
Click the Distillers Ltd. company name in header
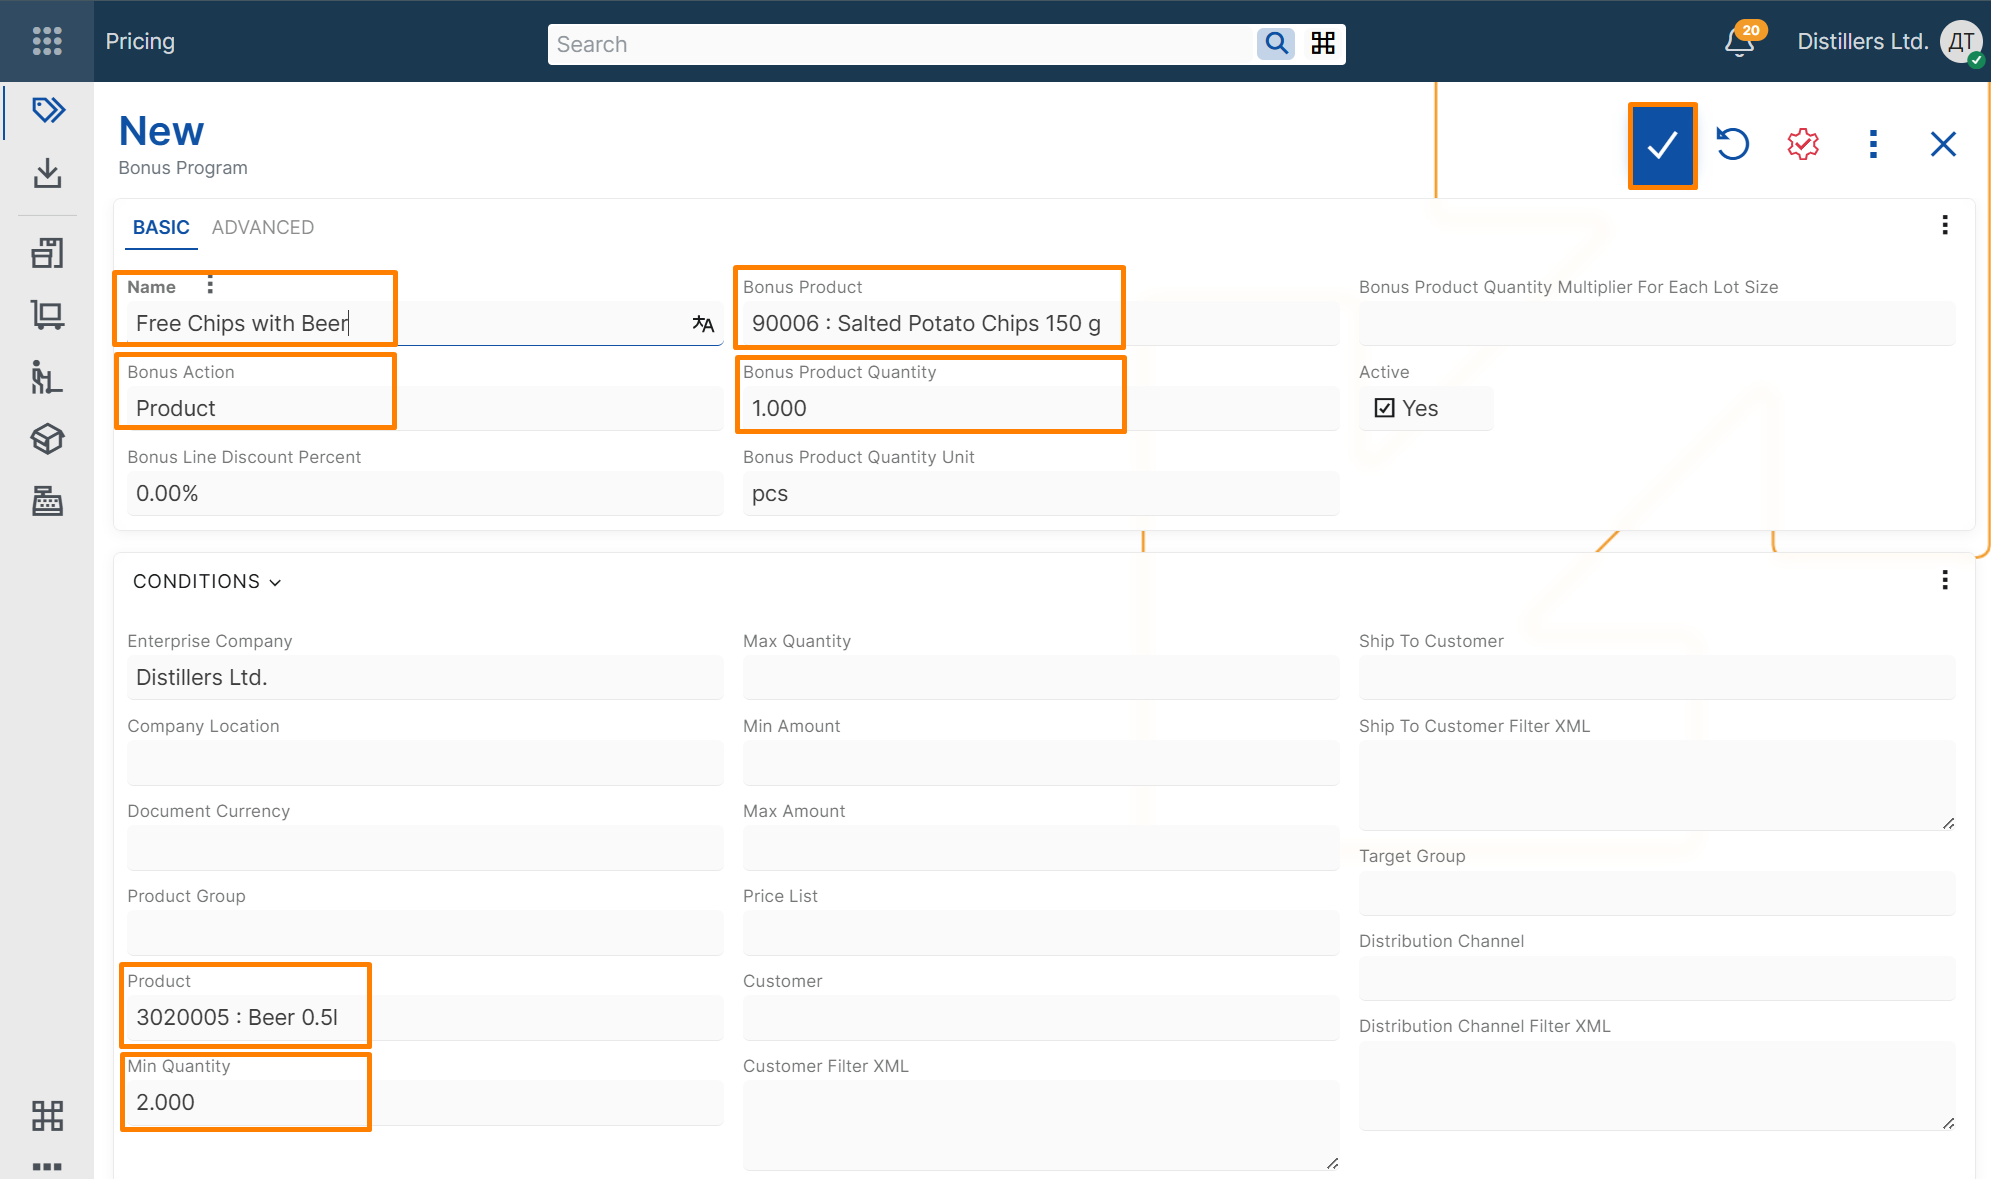1862,41
